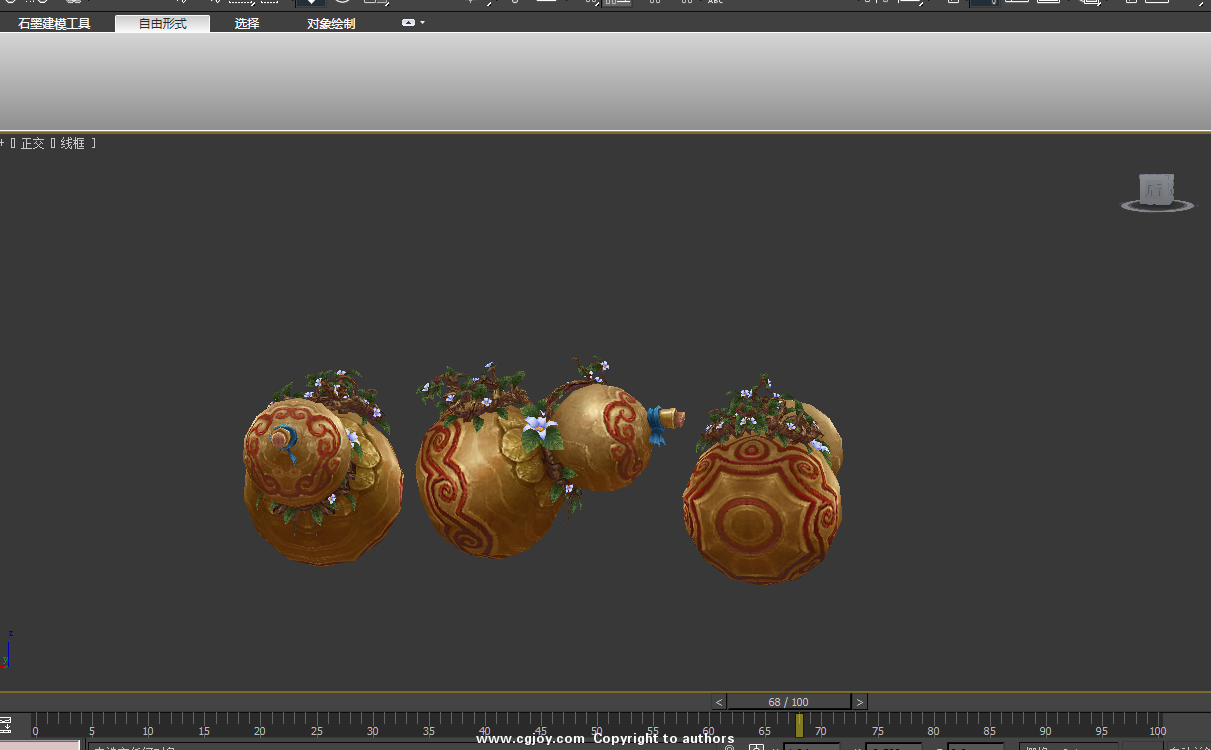
Task: Open the 线框 shading mode menu
Action: 73,143
